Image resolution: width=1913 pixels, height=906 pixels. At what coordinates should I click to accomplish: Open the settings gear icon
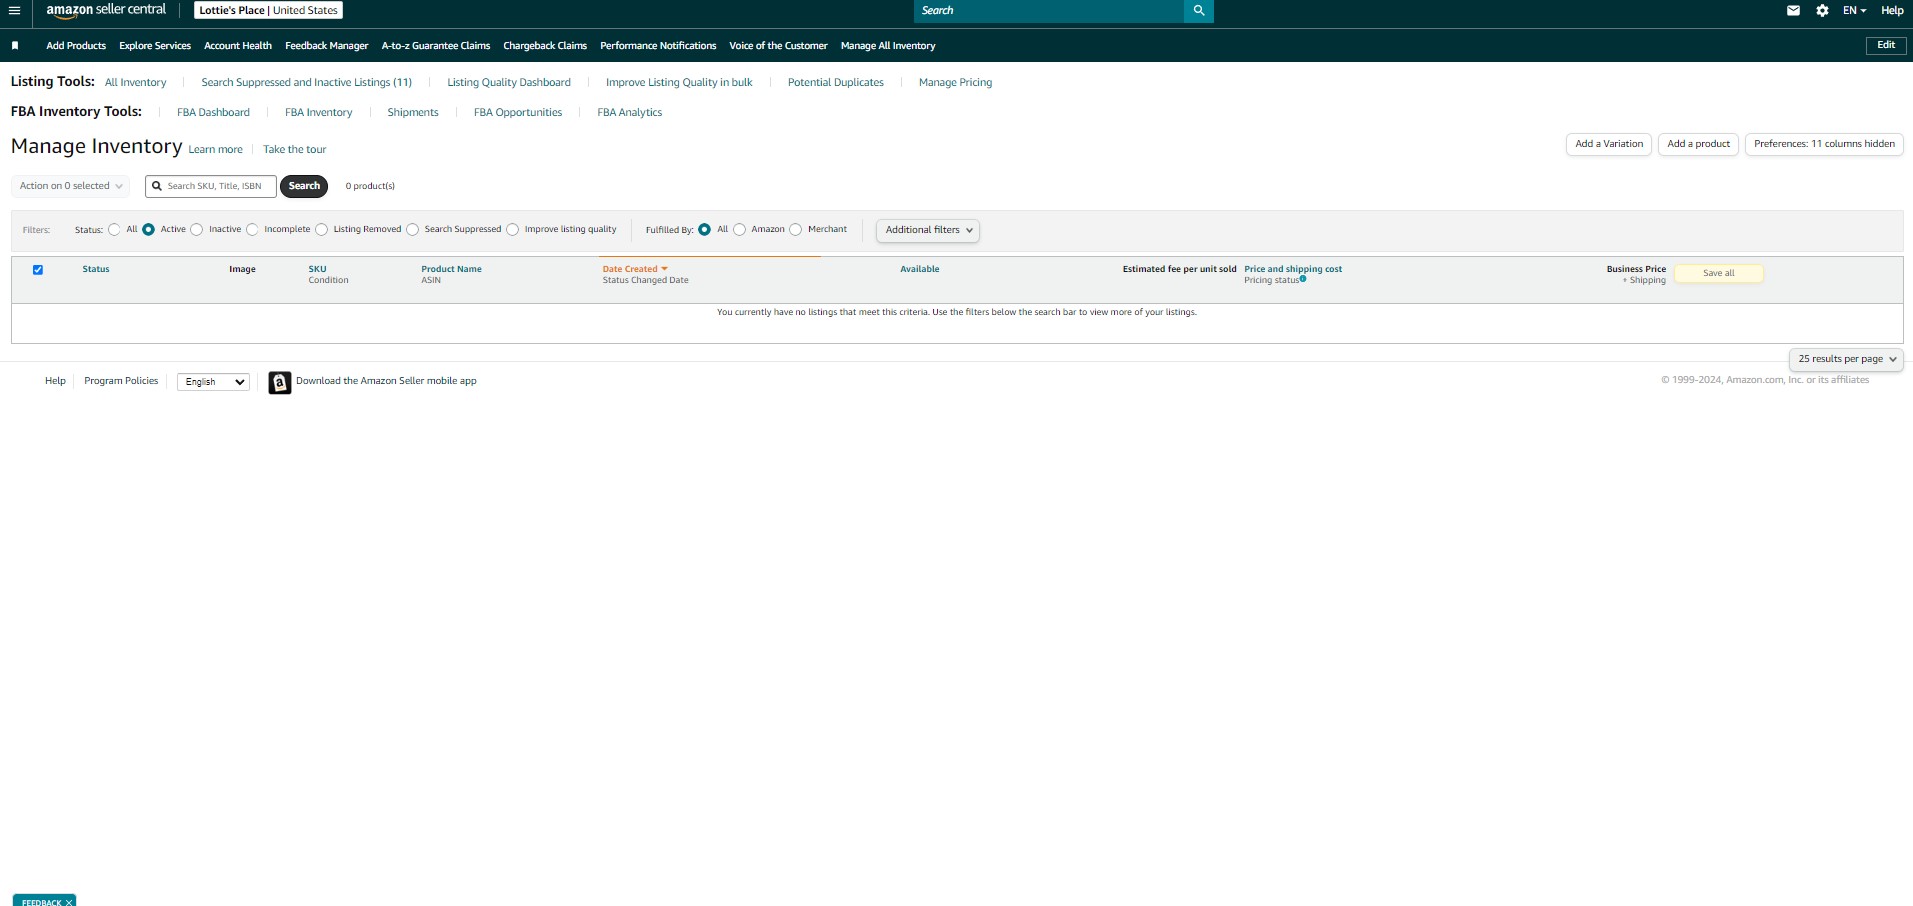1822,11
